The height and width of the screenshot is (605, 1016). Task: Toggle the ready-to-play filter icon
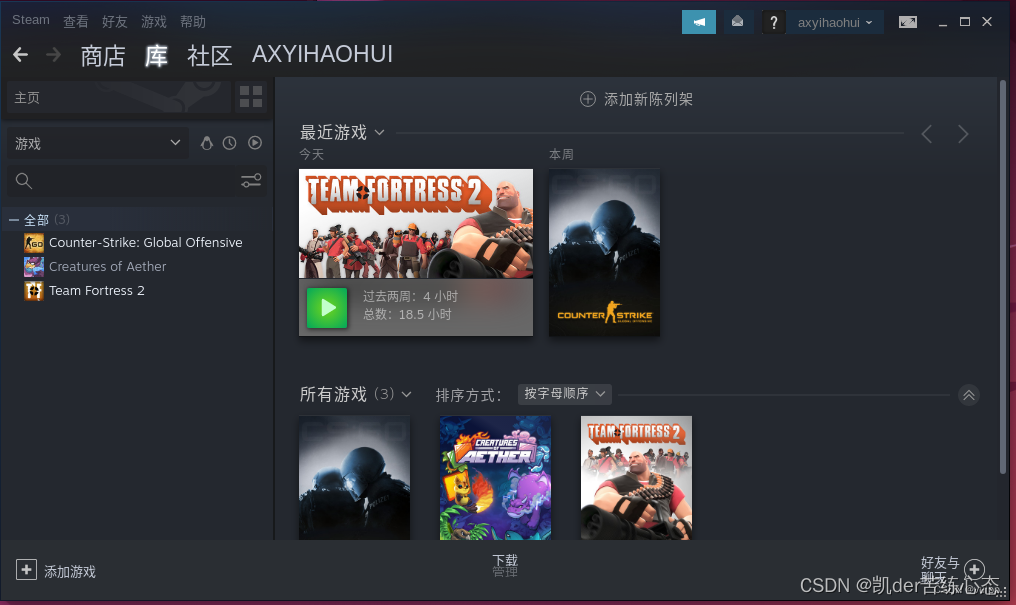point(255,143)
